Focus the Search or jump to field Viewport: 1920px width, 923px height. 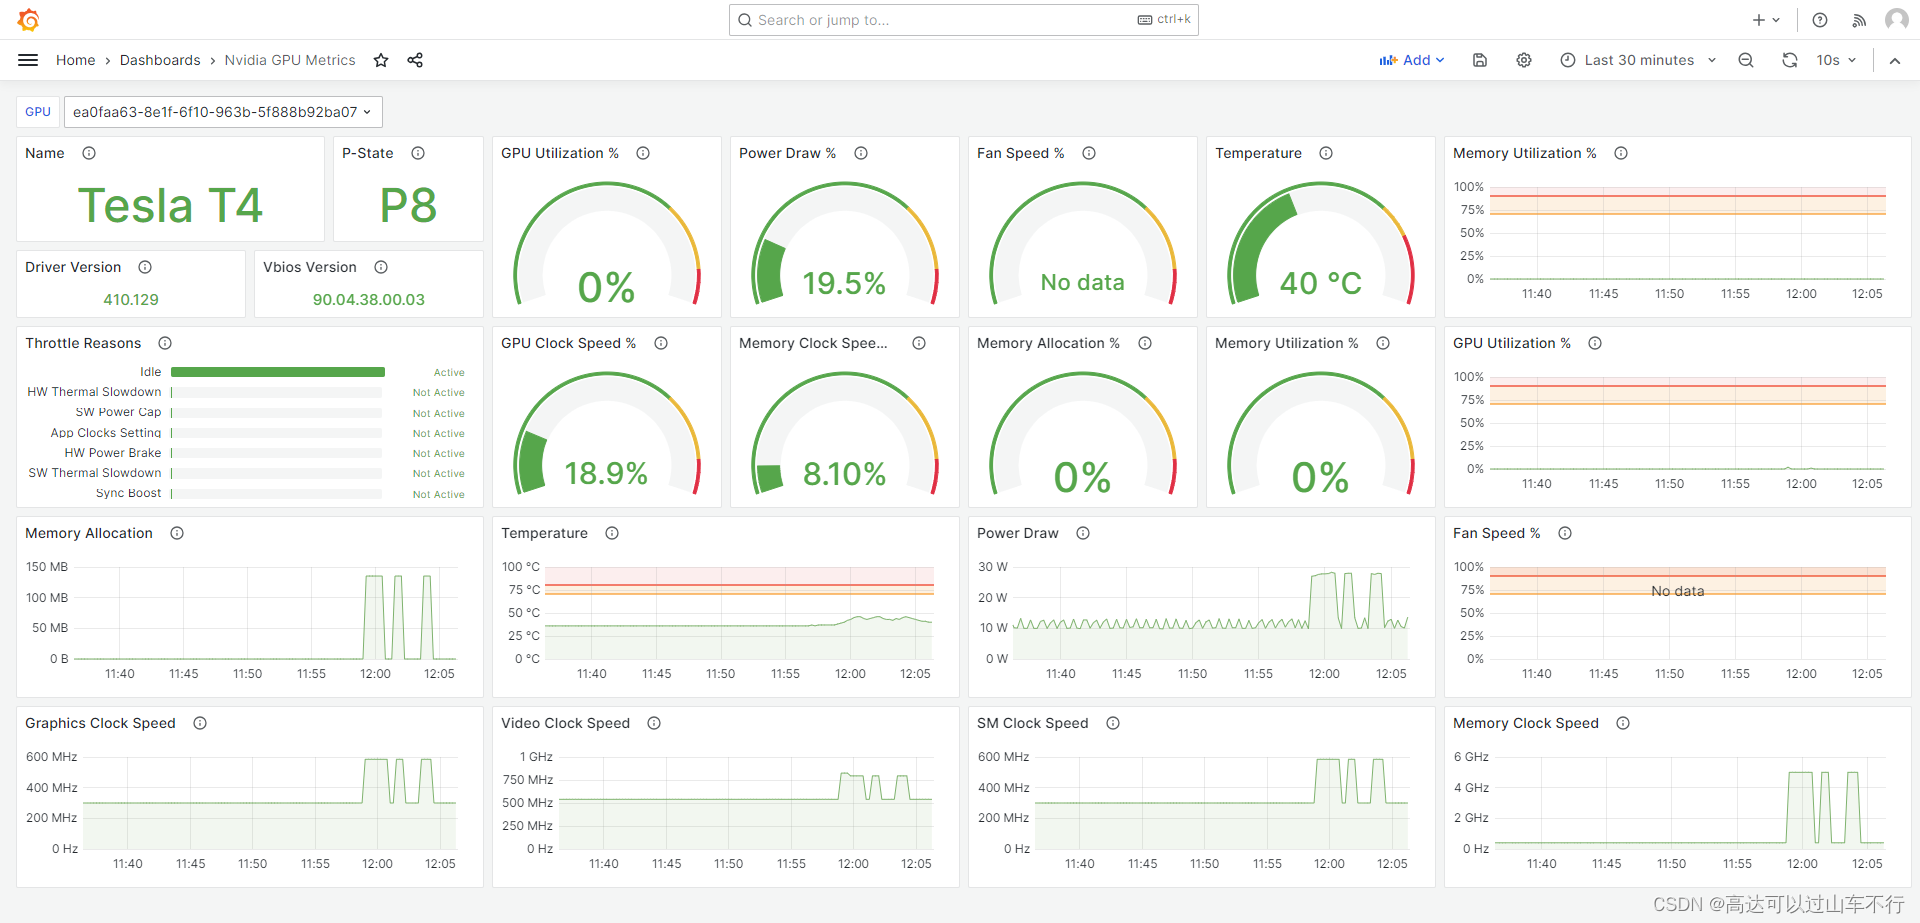[x=964, y=20]
